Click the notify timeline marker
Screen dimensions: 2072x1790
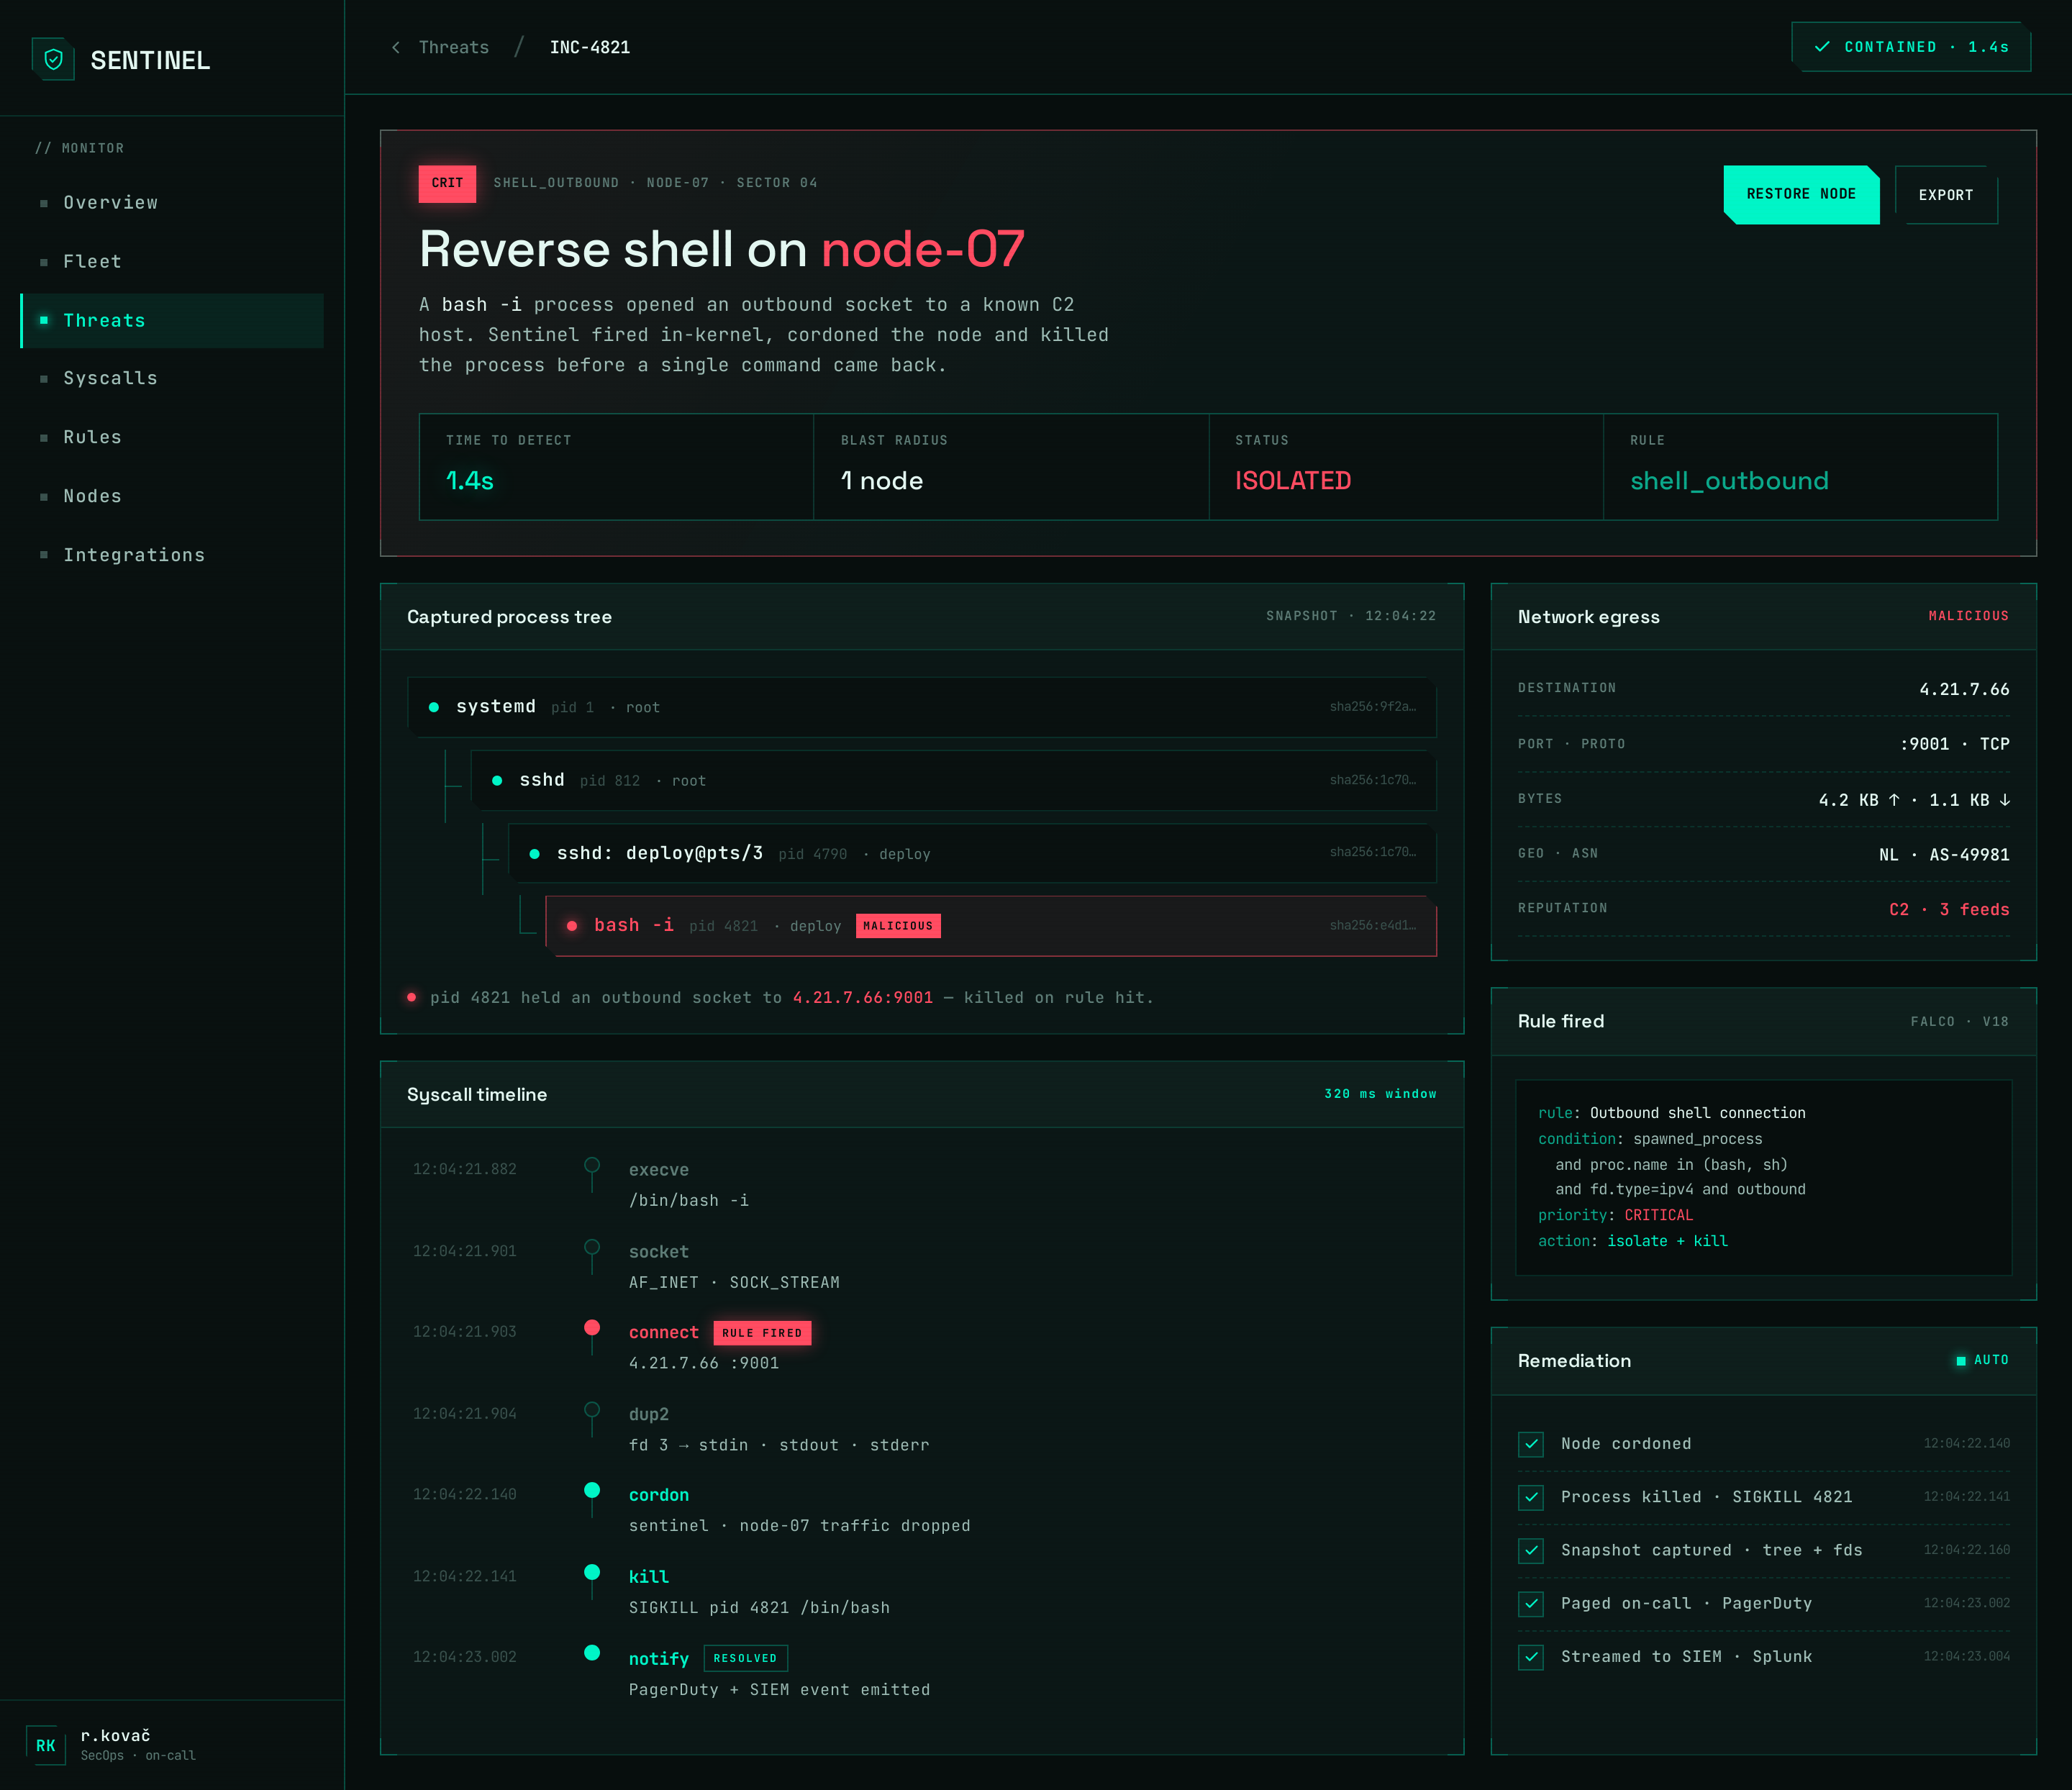(592, 1653)
